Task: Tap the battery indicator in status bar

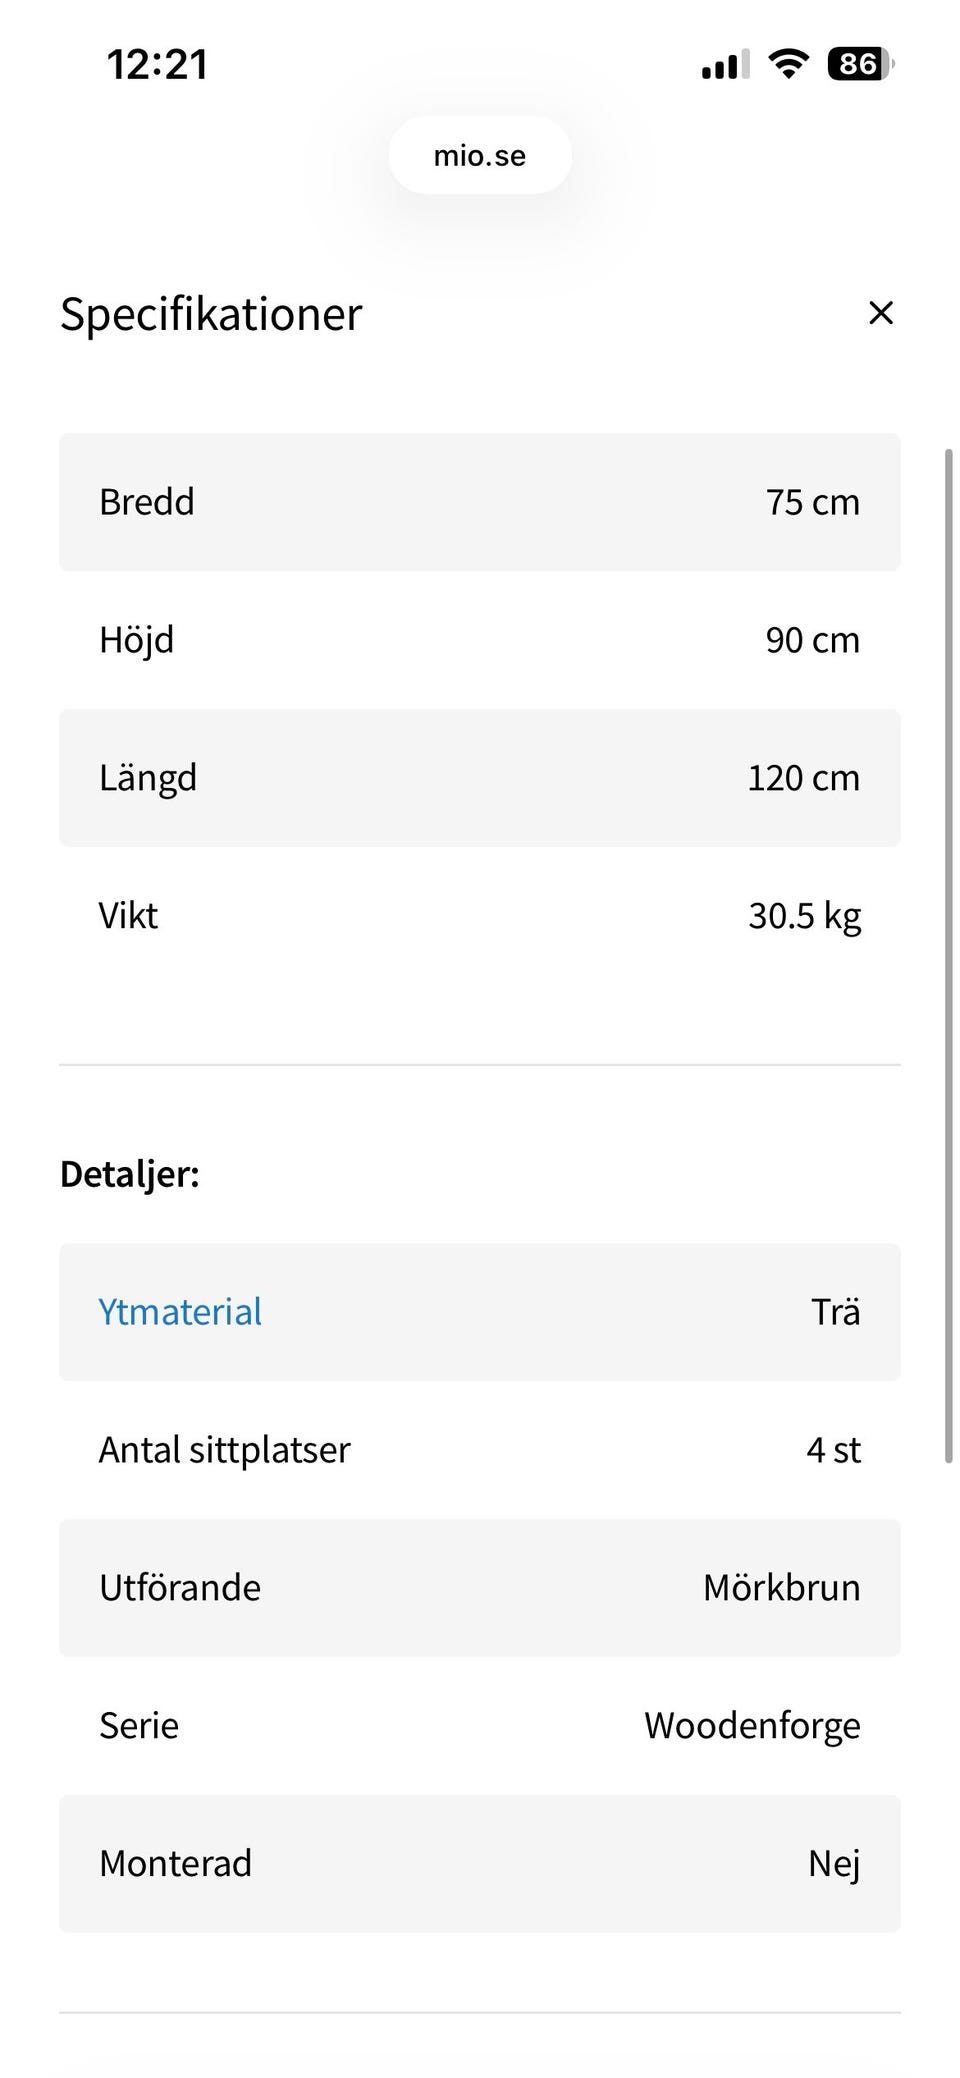Action: pyautogui.click(x=859, y=65)
